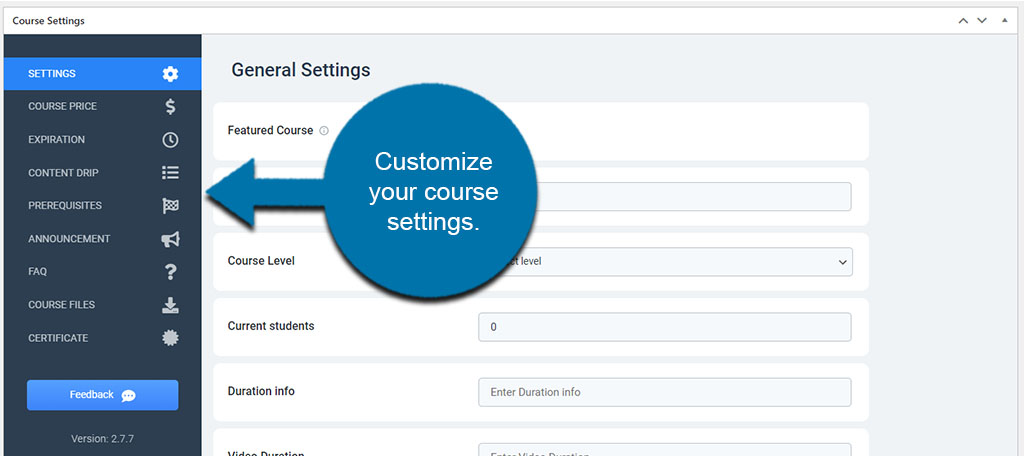Open the Settings tab
Screen dimensions: 1024x456
click(x=103, y=74)
